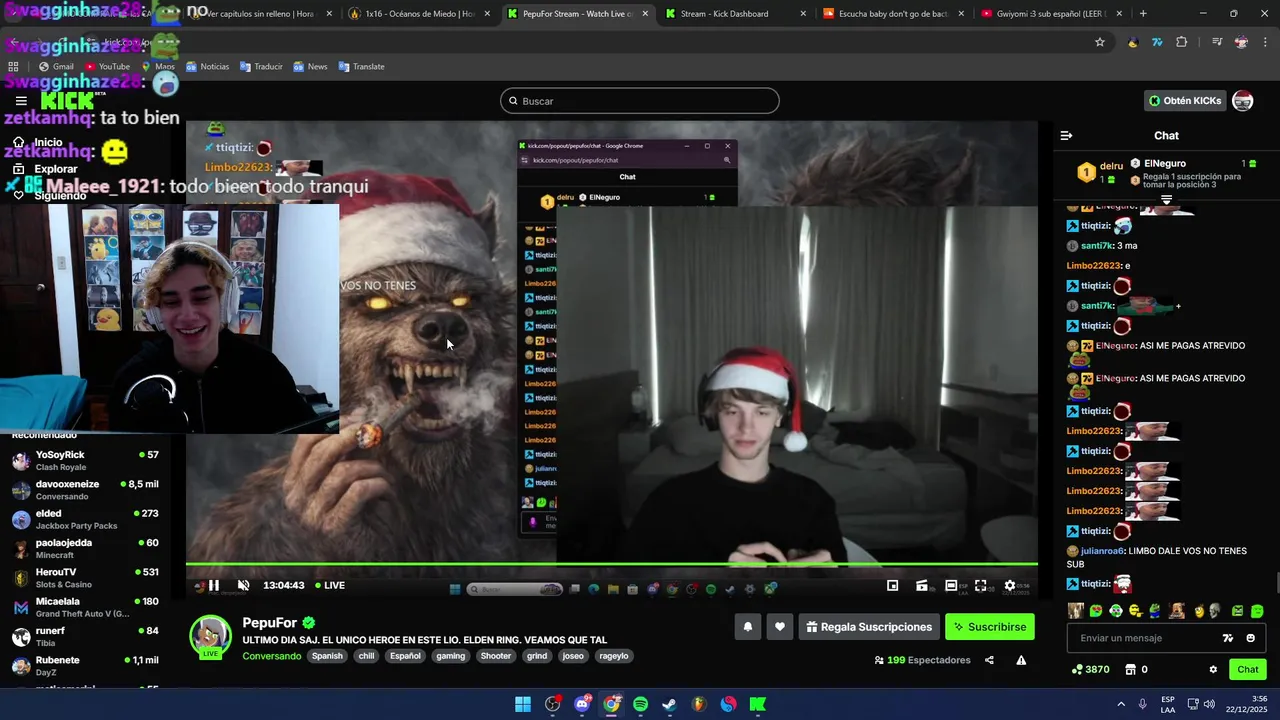Switch to PepuFor Stream browser tab
1280x720 pixels.
(577, 14)
